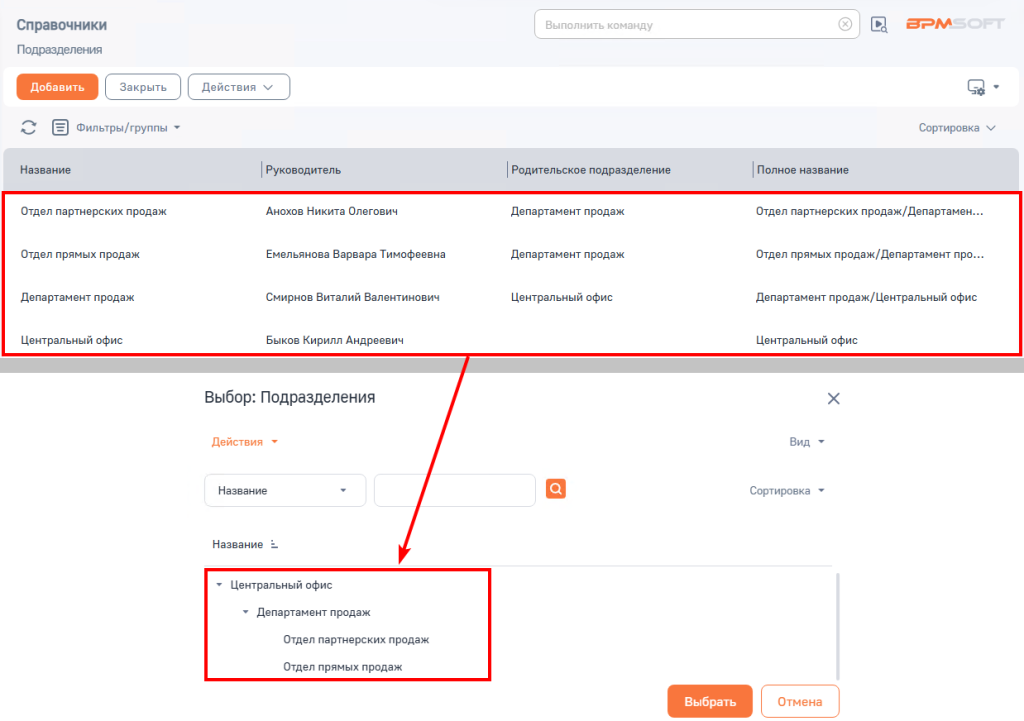Open the Фильтры/группы filter icon
The image size is (1024, 721).
[60, 127]
